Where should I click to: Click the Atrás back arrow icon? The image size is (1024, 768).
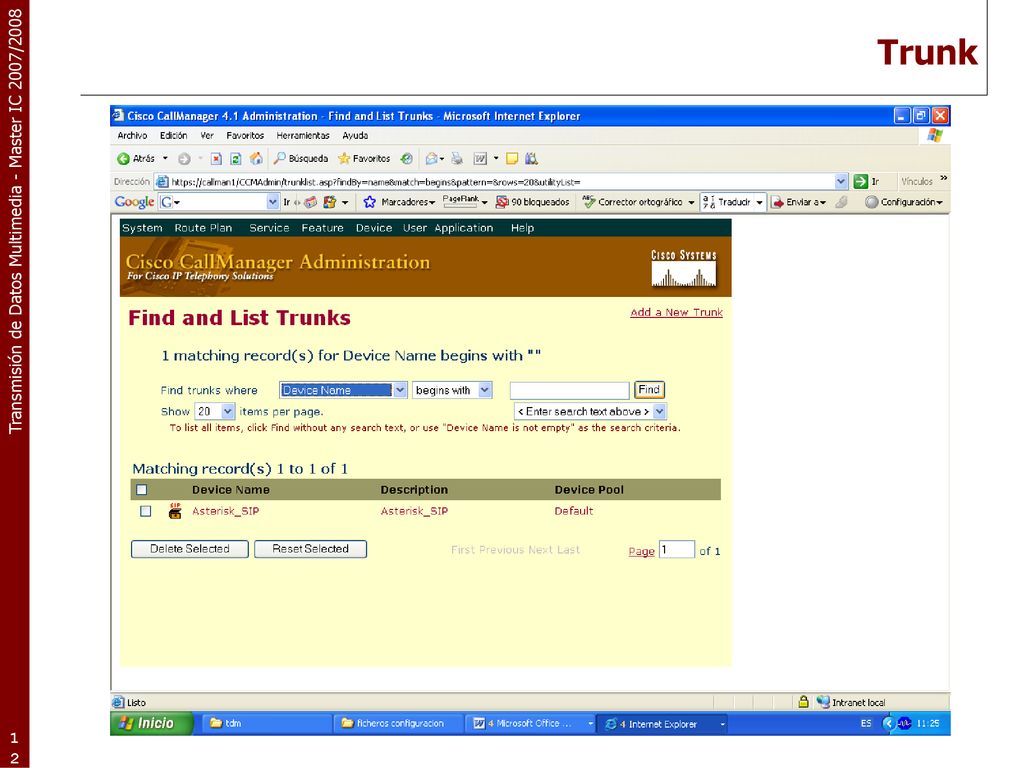pyautogui.click(x=123, y=159)
